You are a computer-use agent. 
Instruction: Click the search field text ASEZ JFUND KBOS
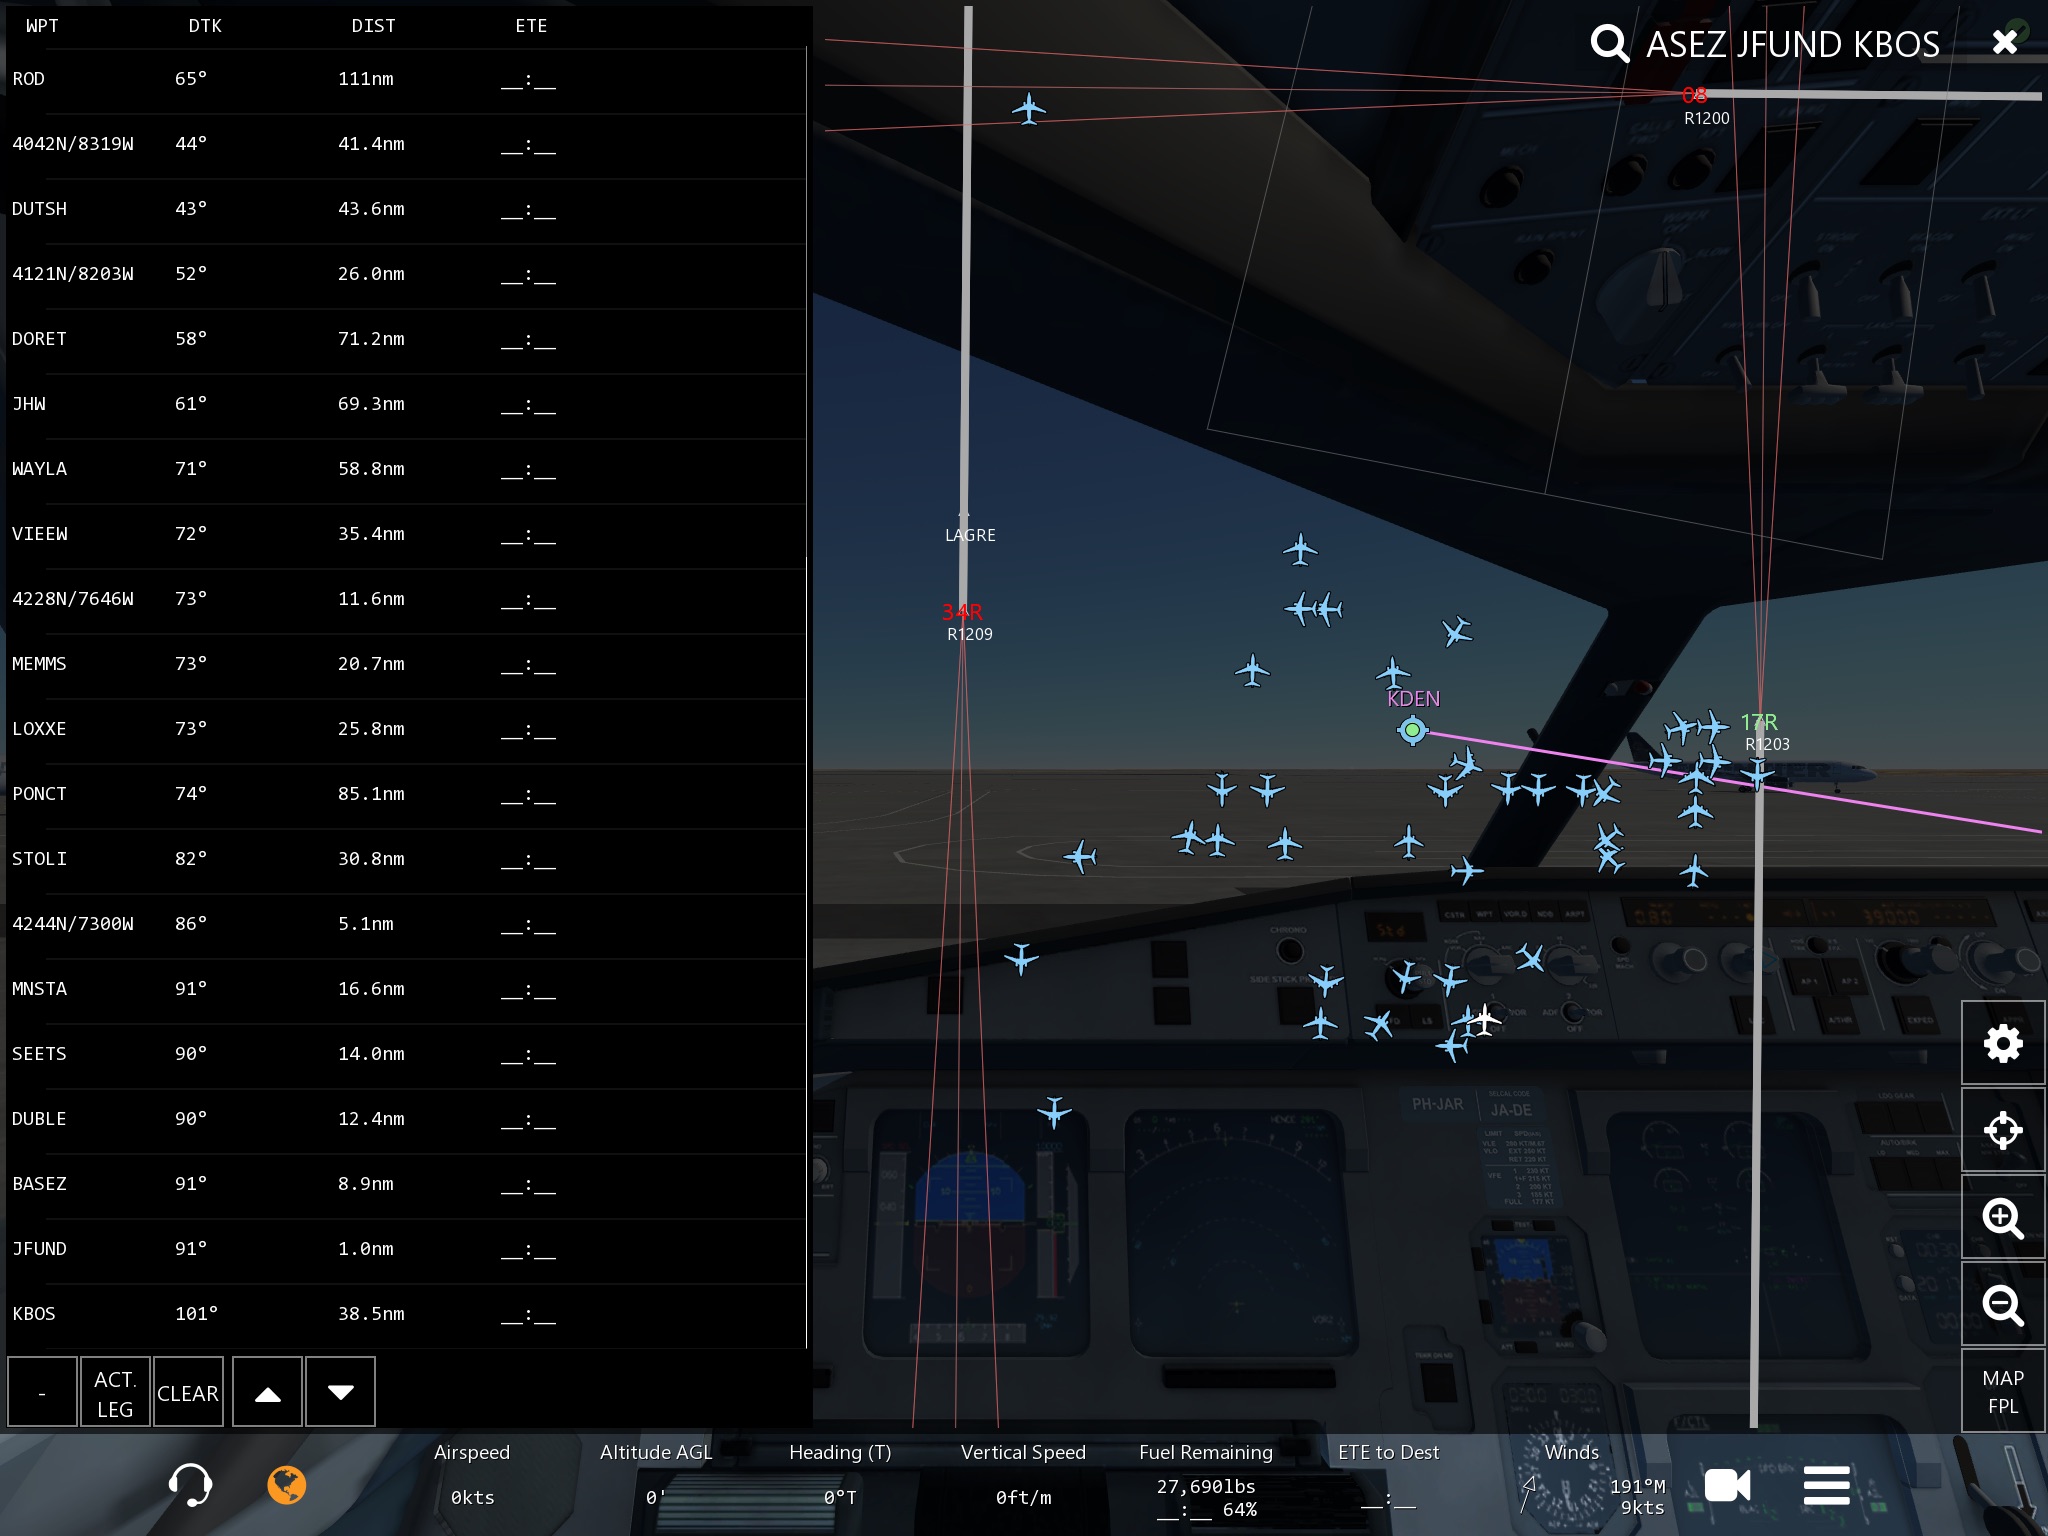pyautogui.click(x=1792, y=45)
